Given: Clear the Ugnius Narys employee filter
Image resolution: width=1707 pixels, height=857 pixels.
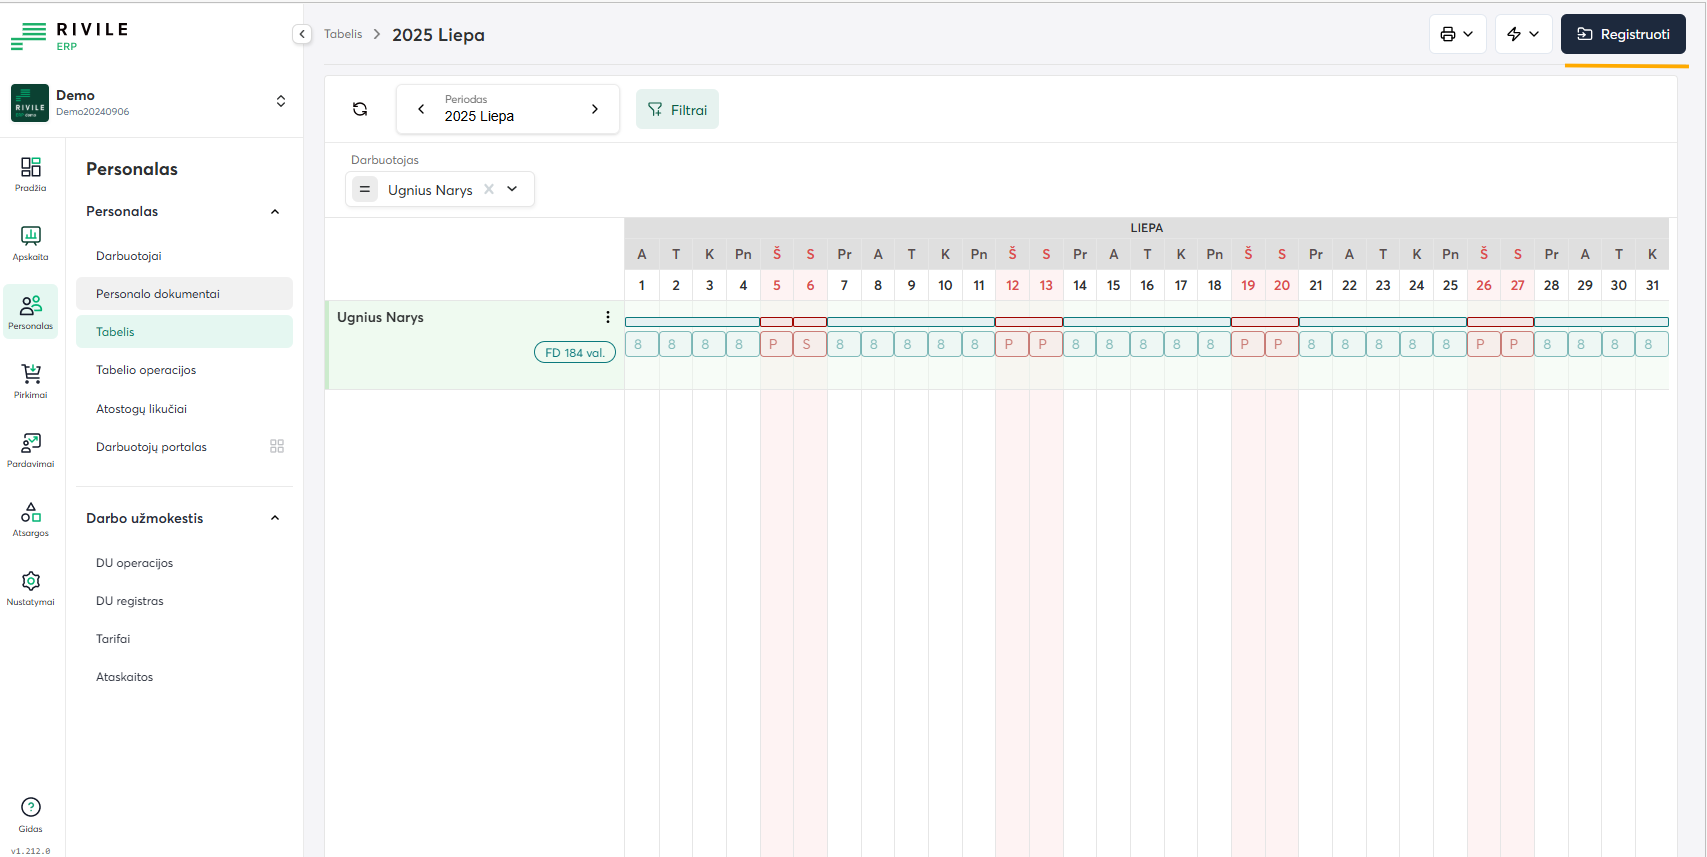Looking at the screenshot, I should click(489, 189).
